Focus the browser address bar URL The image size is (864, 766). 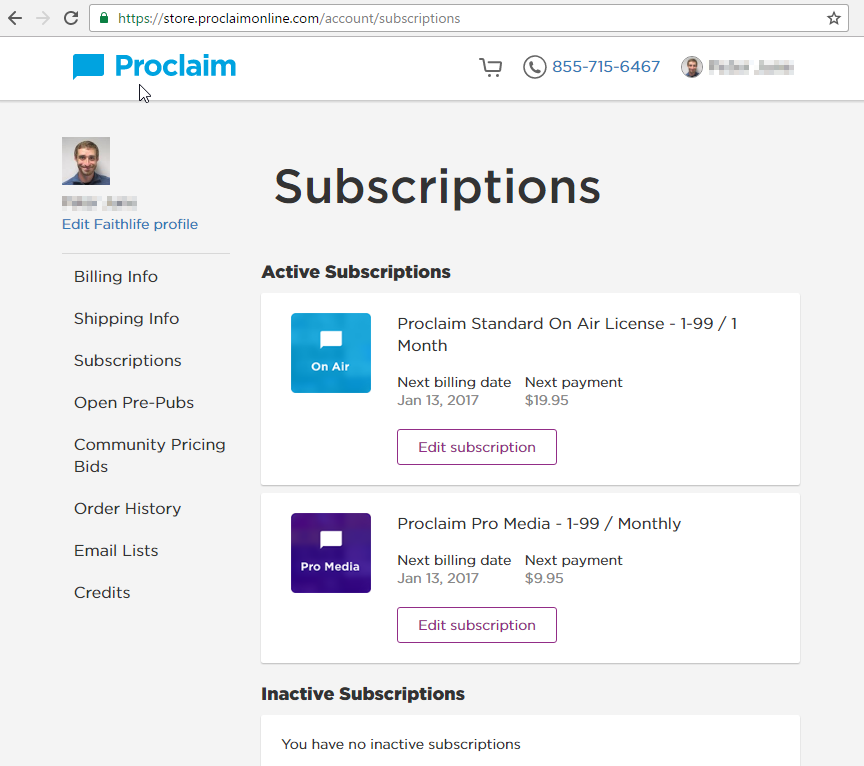[x=468, y=18]
